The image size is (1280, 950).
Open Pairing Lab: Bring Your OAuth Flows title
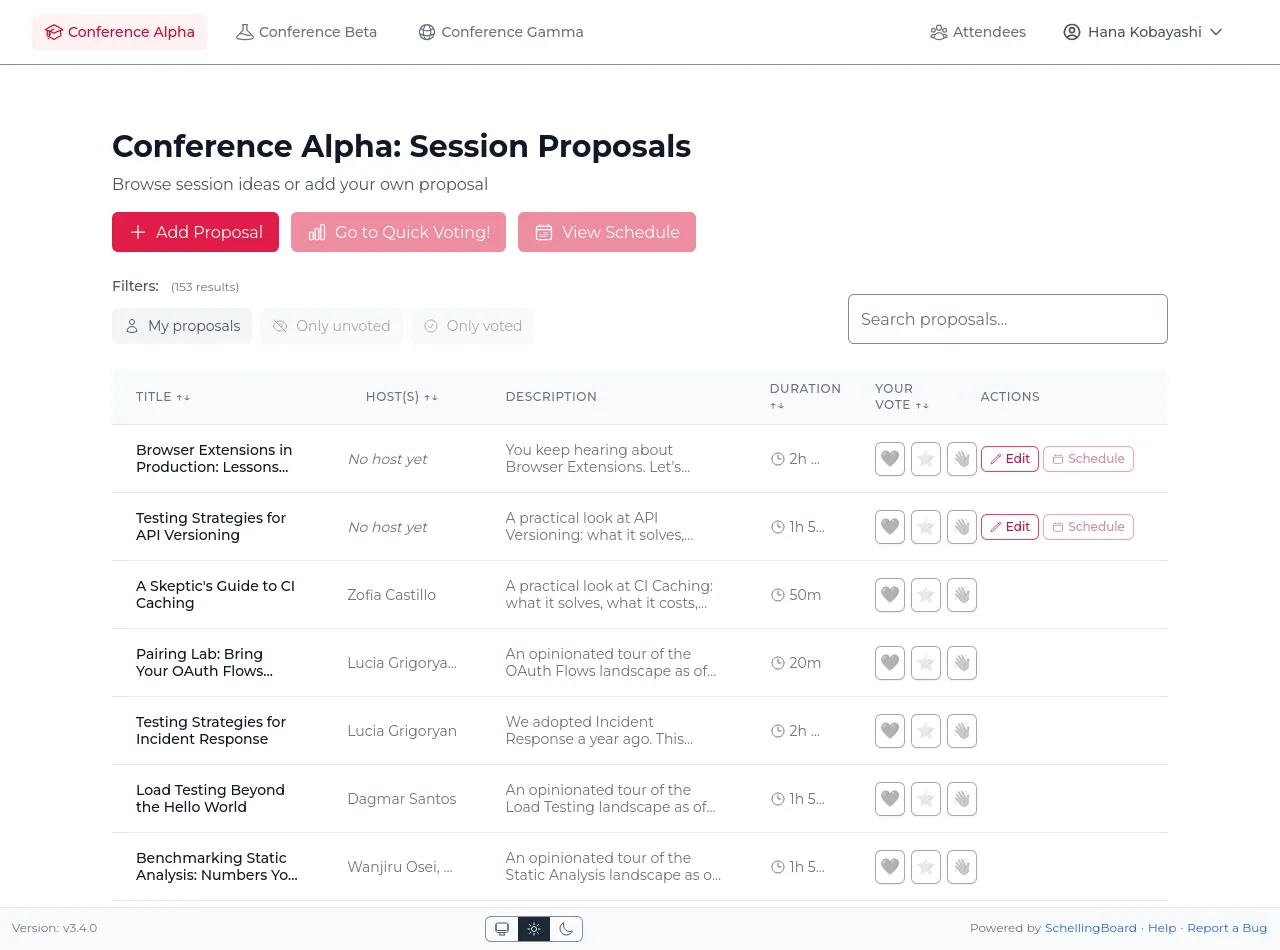[x=205, y=663]
